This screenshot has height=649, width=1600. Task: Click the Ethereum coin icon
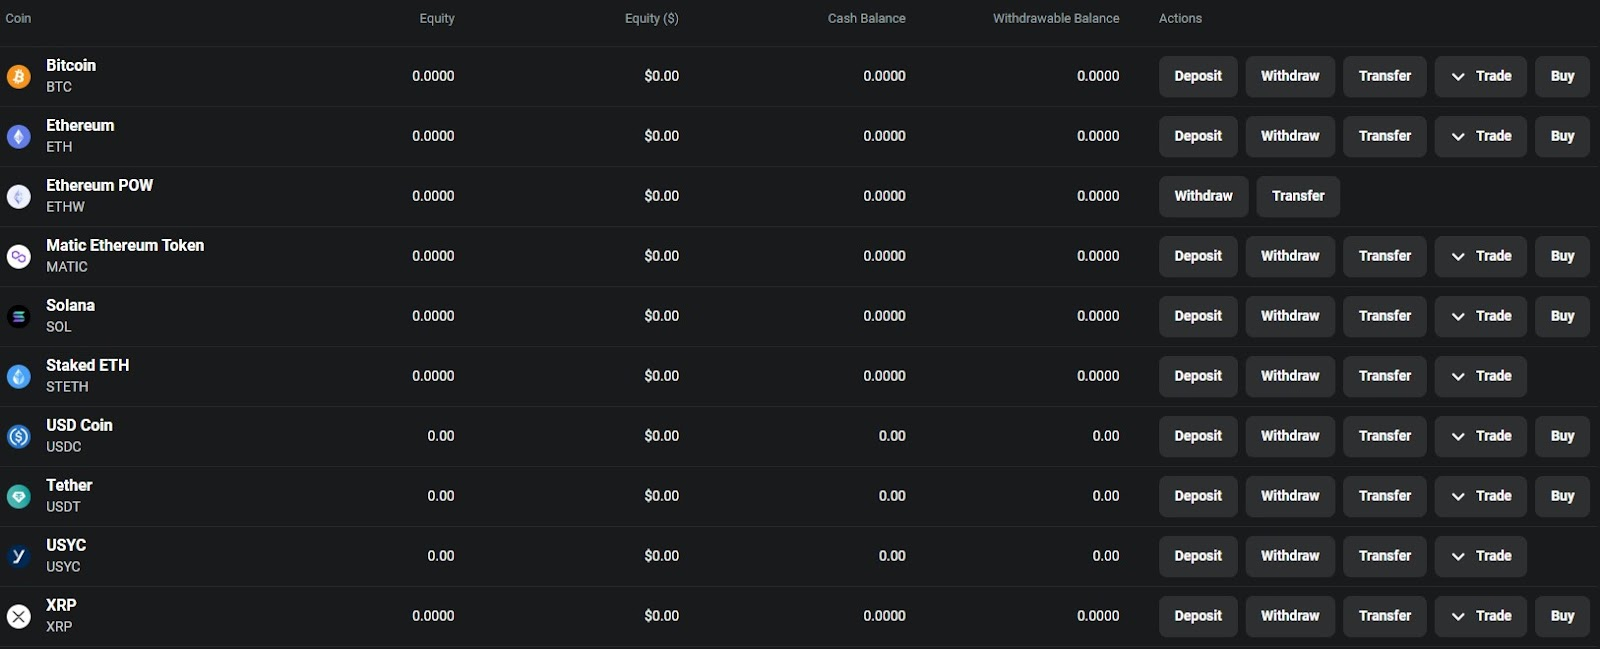18,136
